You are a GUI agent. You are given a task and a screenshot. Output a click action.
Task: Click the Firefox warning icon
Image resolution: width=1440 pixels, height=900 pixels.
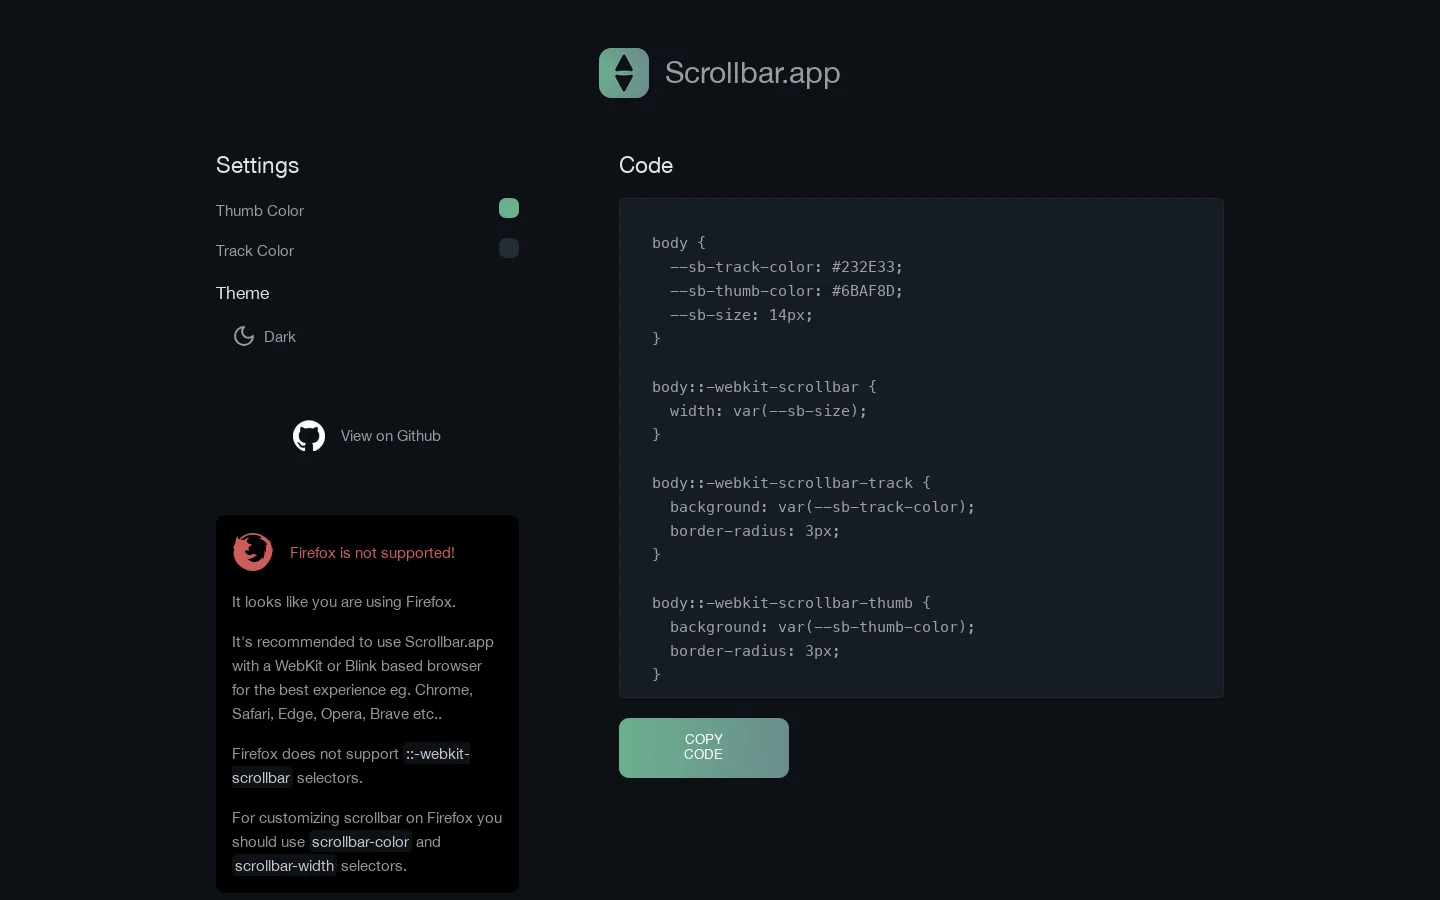coord(253,552)
